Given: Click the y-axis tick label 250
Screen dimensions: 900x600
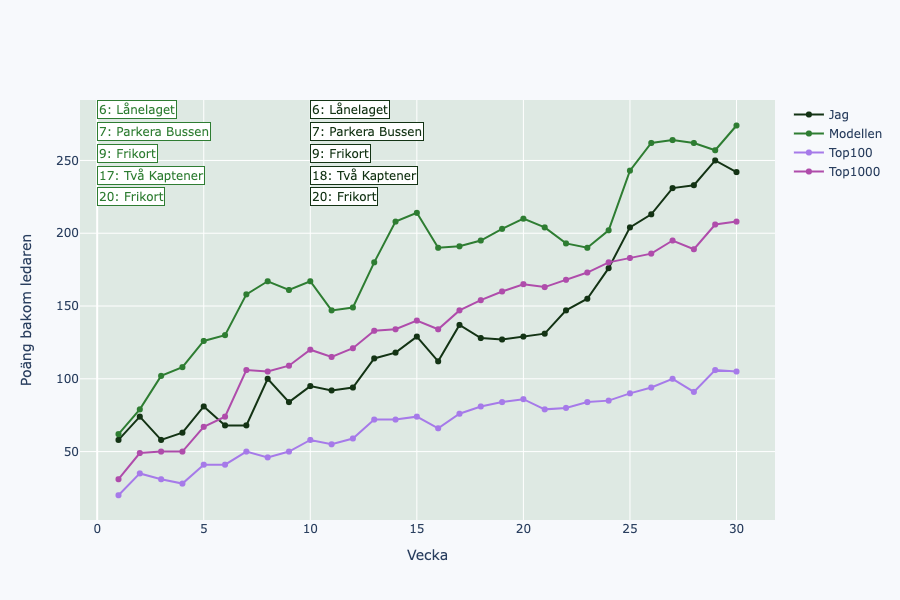Looking at the screenshot, I should (x=66, y=161).
